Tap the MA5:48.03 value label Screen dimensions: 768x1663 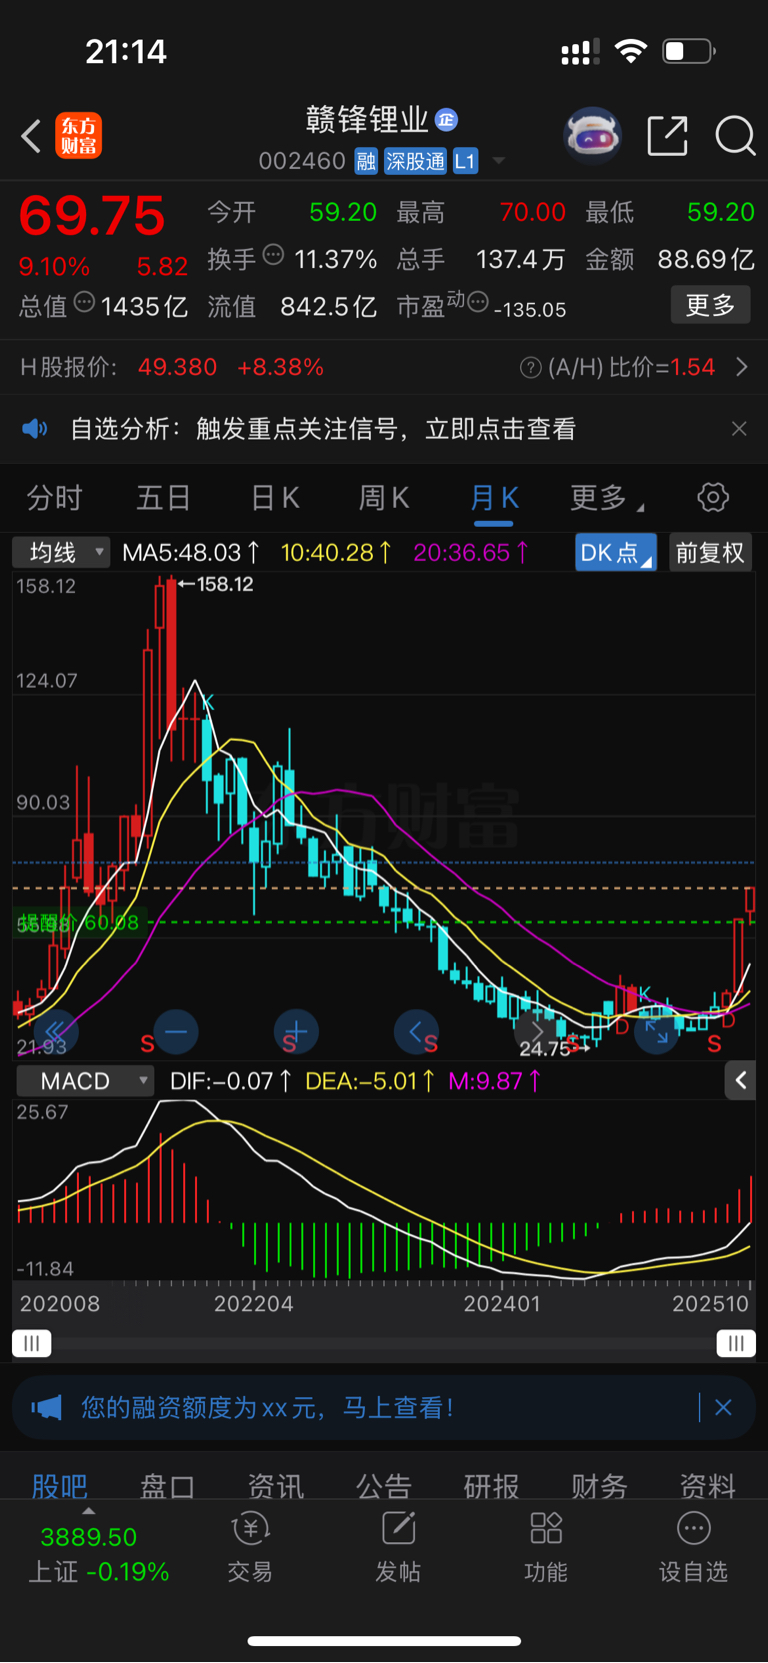[191, 552]
